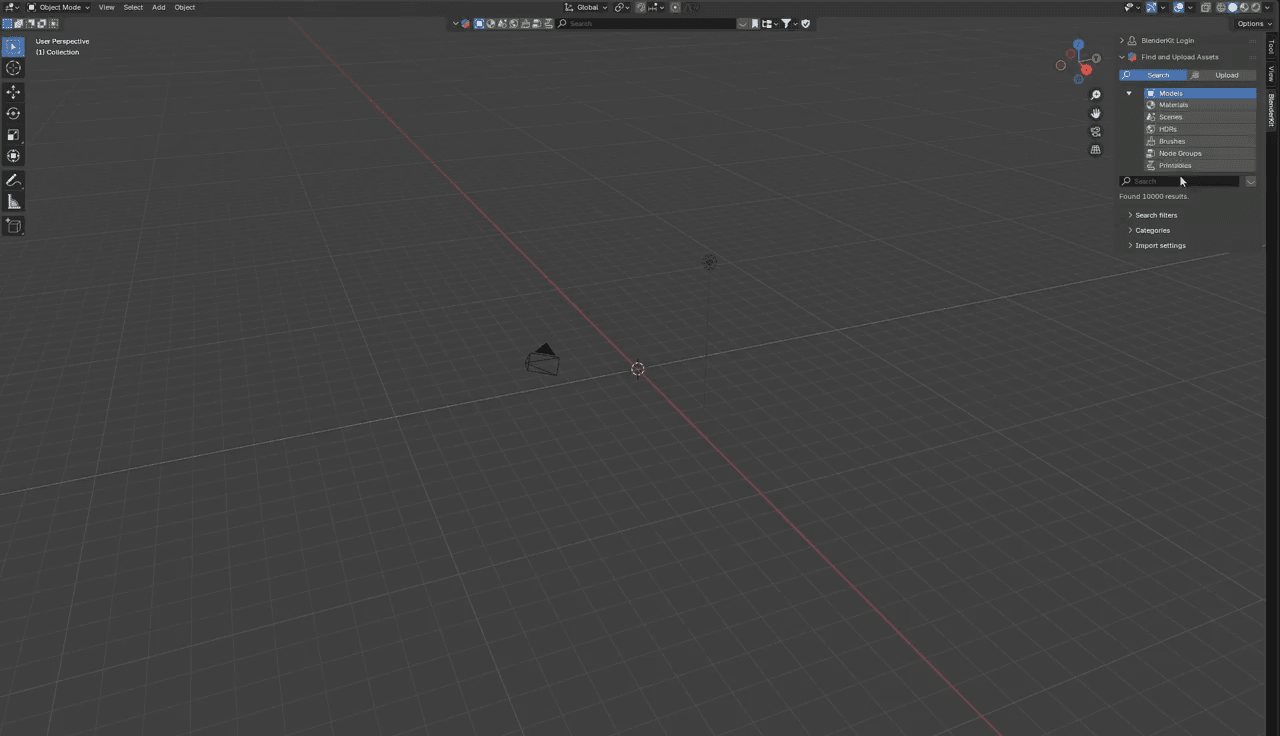1280x736 pixels.
Task: Select the Materials asset category
Action: (x=1172, y=104)
